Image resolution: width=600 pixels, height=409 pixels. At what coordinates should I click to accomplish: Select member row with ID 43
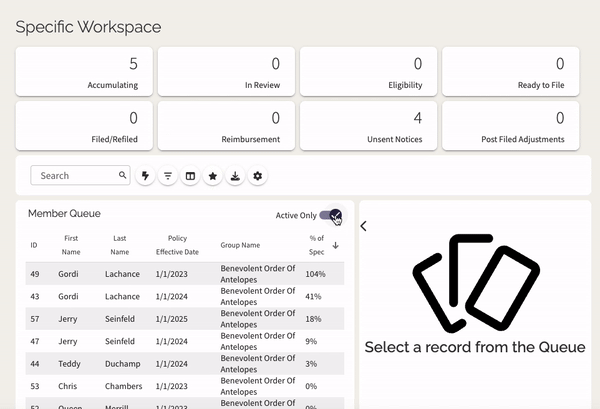pyautogui.click(x=185, y=297)
